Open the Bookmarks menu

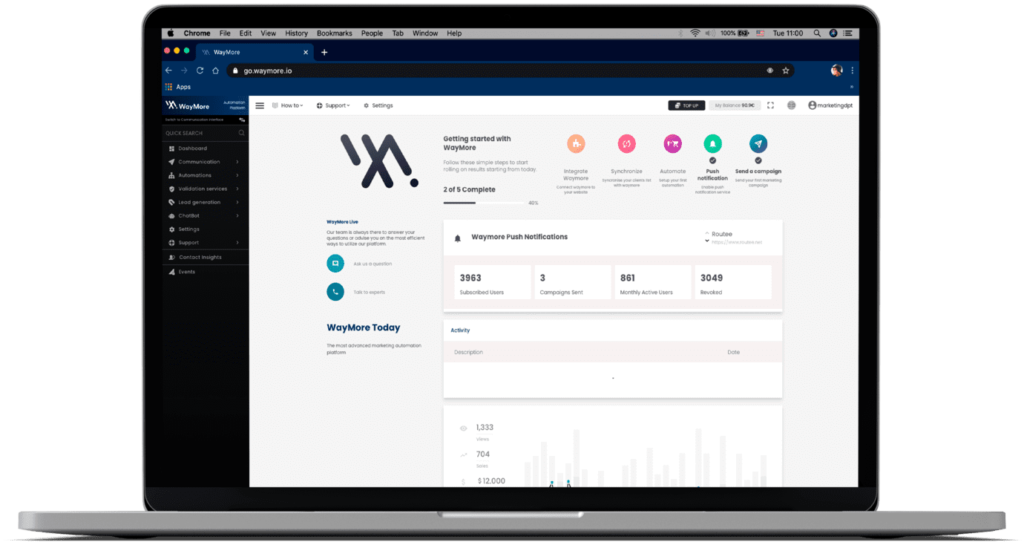pos(334,33)
